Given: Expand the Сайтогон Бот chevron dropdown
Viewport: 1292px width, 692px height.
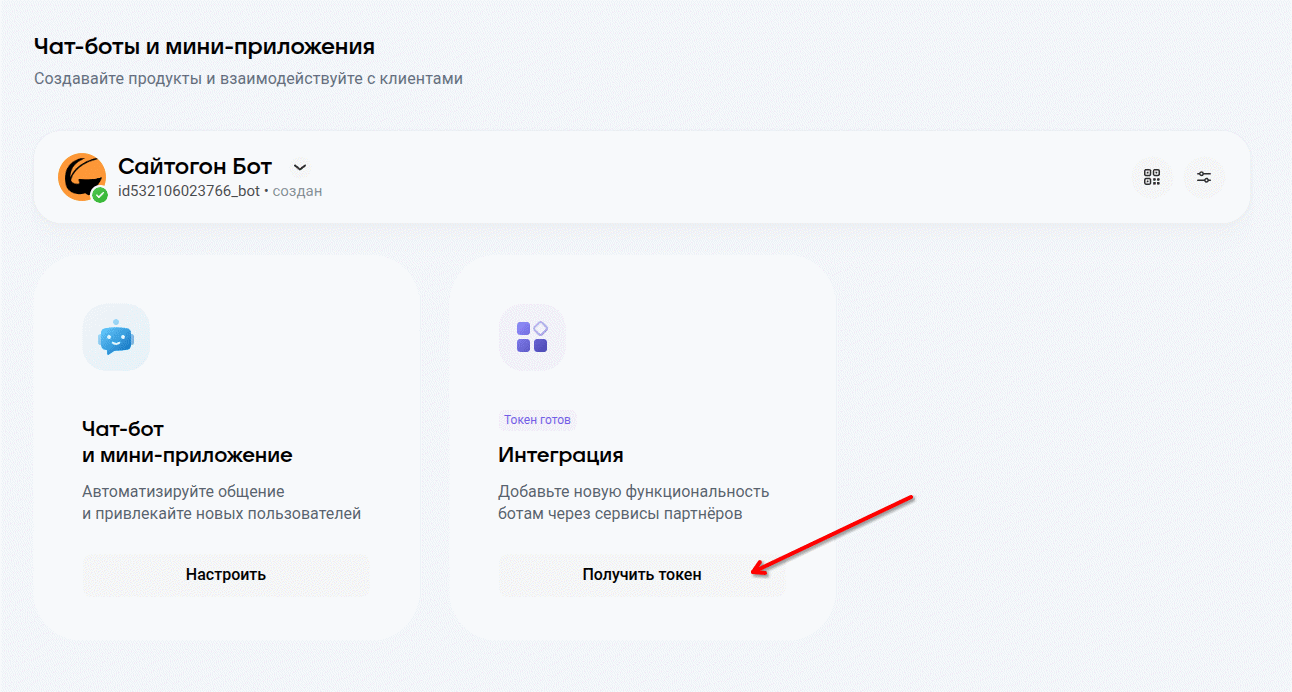Looking at the screenshot, I should 299,167.
